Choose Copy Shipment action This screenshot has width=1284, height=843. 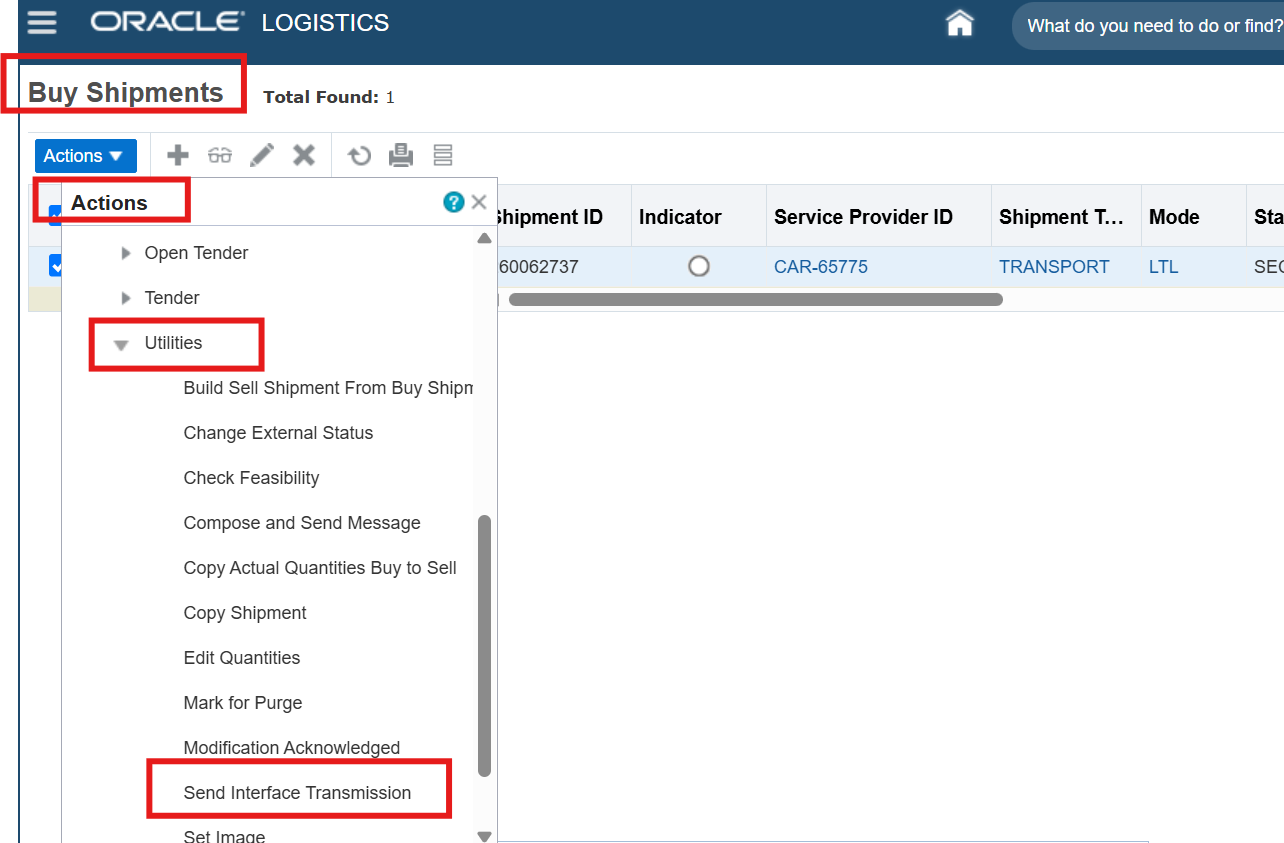(245, 613)
